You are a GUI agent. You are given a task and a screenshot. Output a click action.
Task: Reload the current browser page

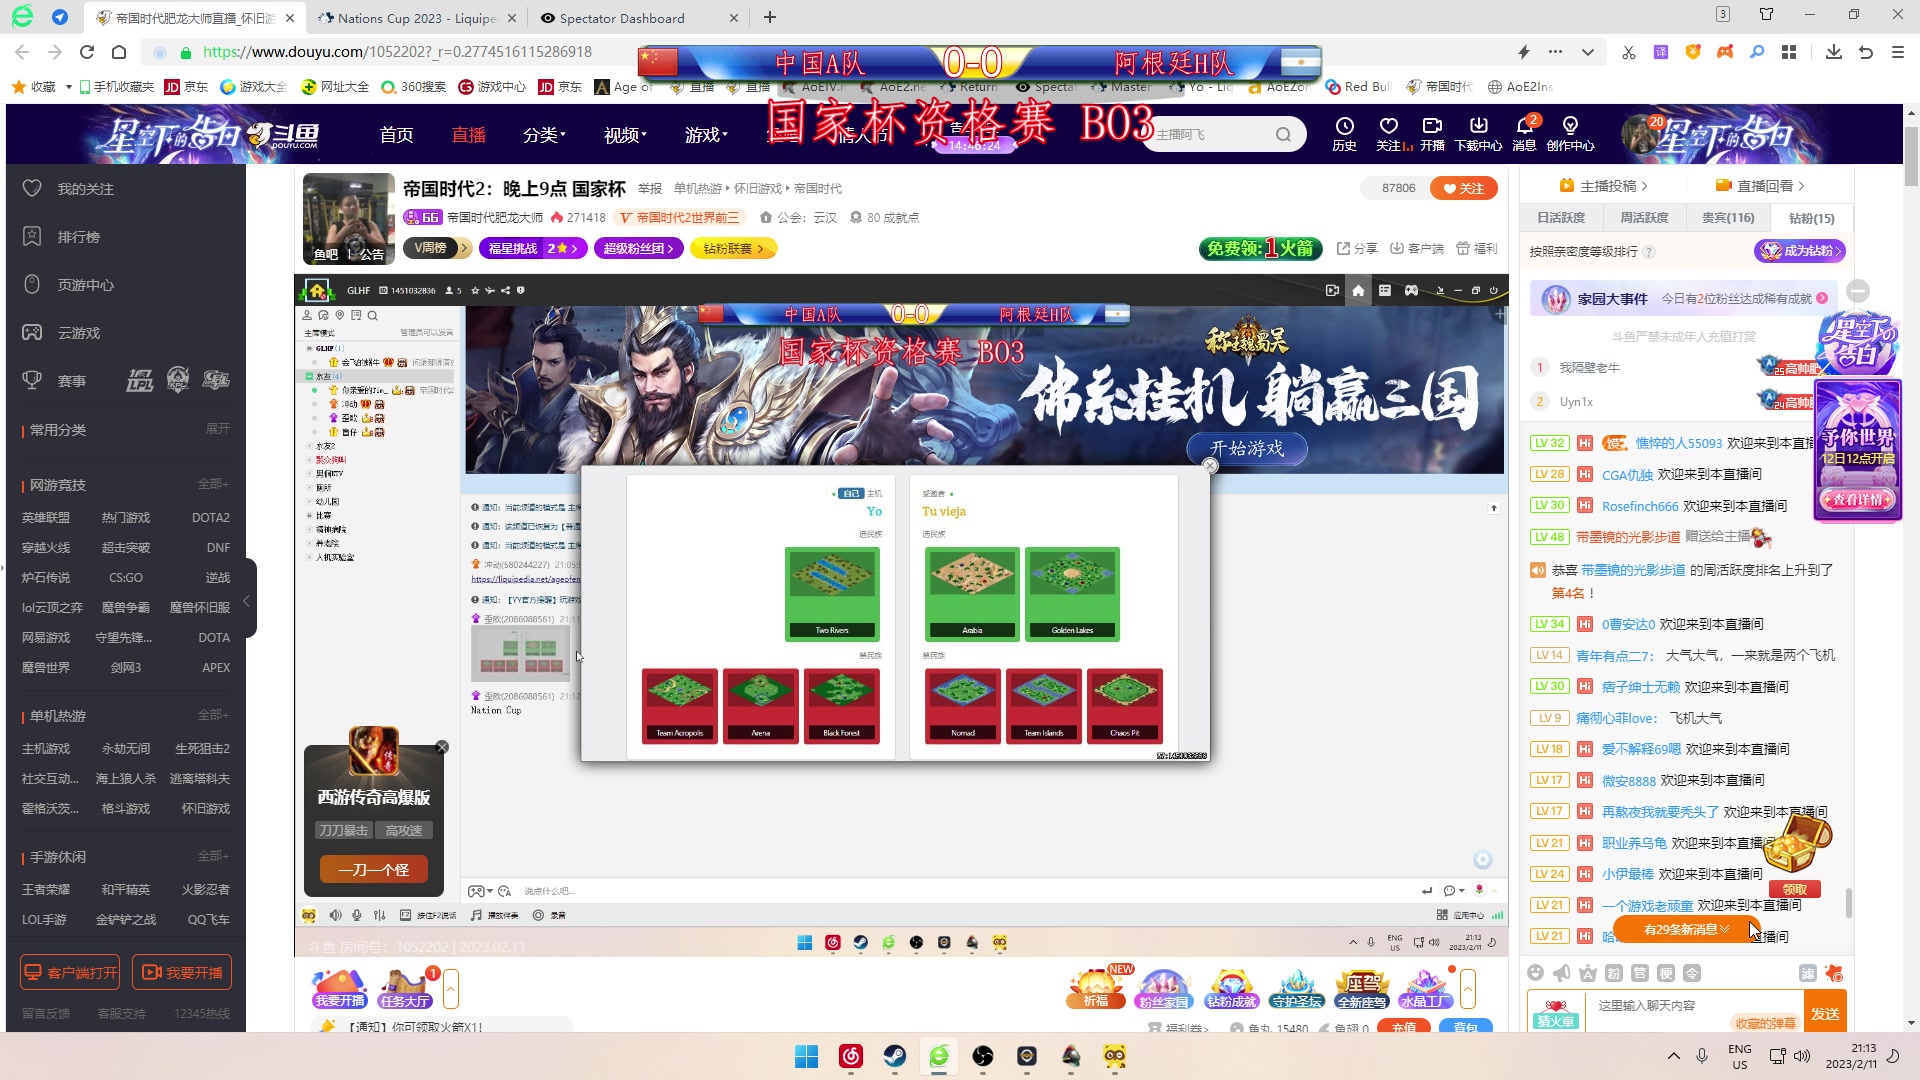pyautogui.click(x=87, y=52)
